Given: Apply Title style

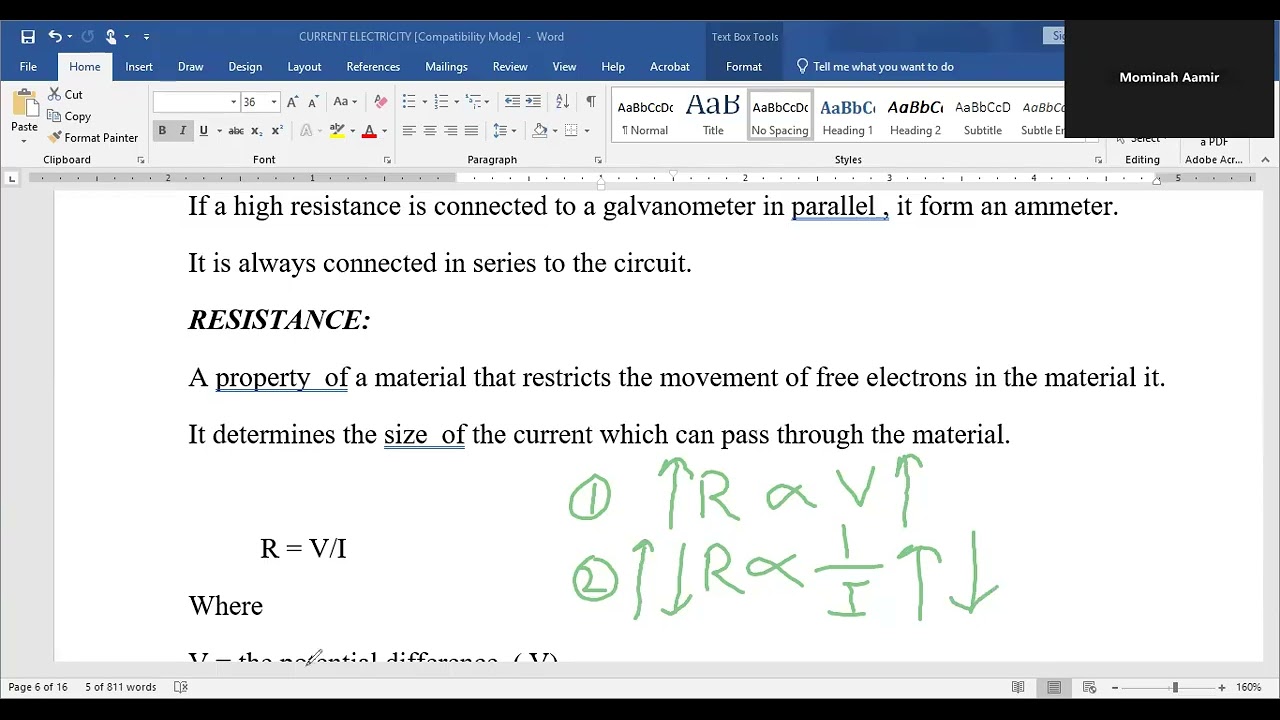Looking at the screenshot, I should [x=713, y=116].
